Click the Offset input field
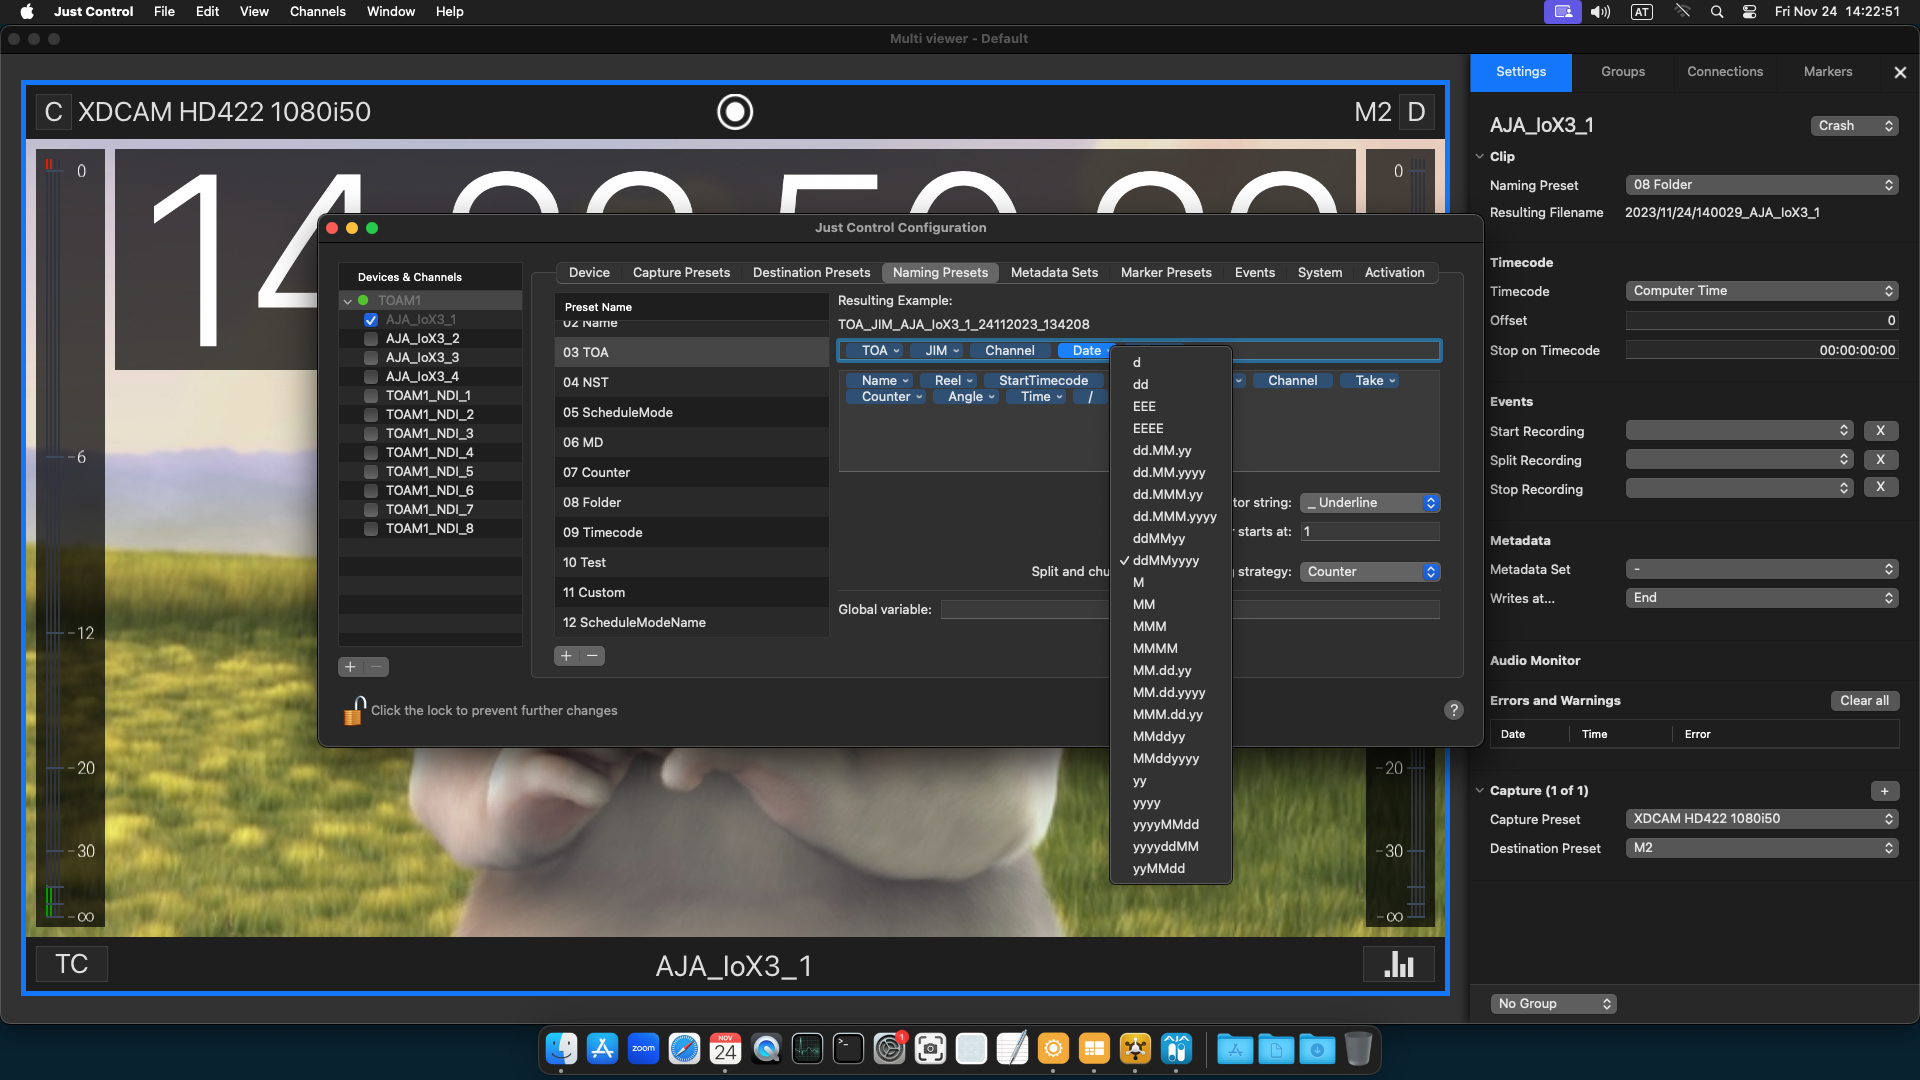Screen dimensions: 1920x1080 [x=1762, y=321]
